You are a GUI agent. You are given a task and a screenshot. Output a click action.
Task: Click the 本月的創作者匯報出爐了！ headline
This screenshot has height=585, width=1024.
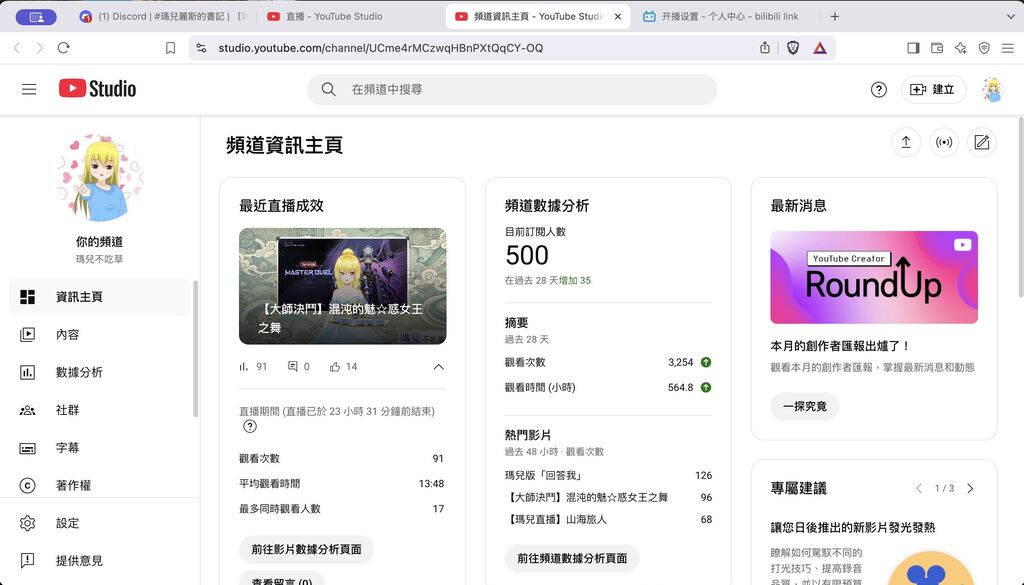click(840, 346)
